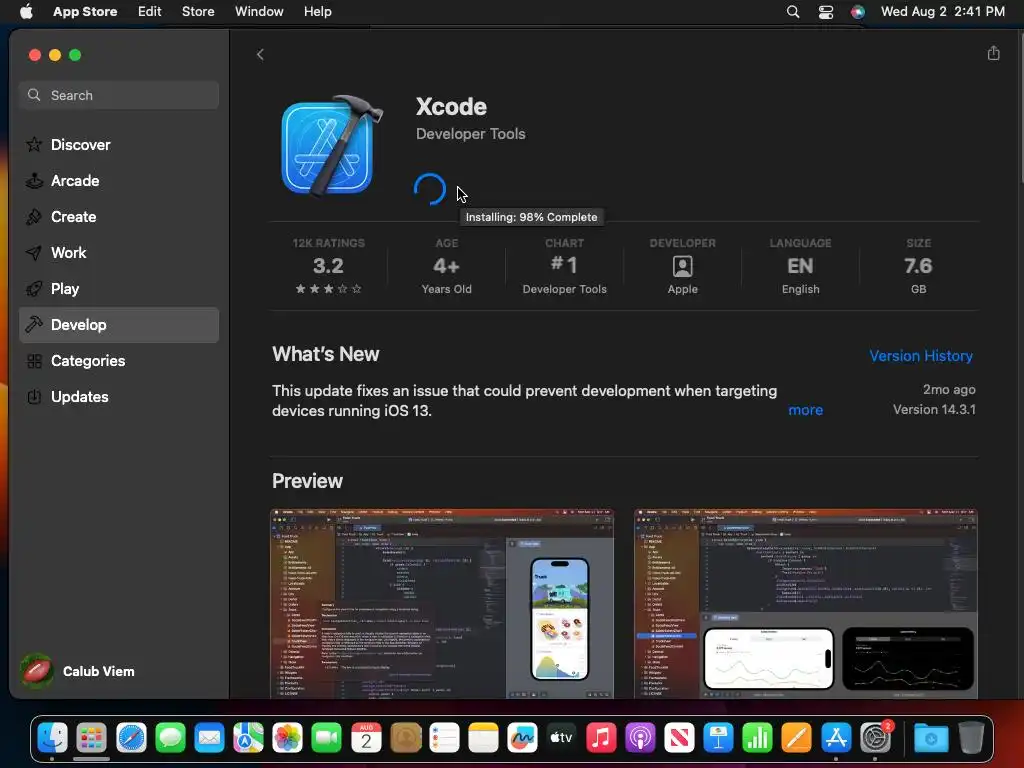Open Pages from the Dock

point(797,738)
